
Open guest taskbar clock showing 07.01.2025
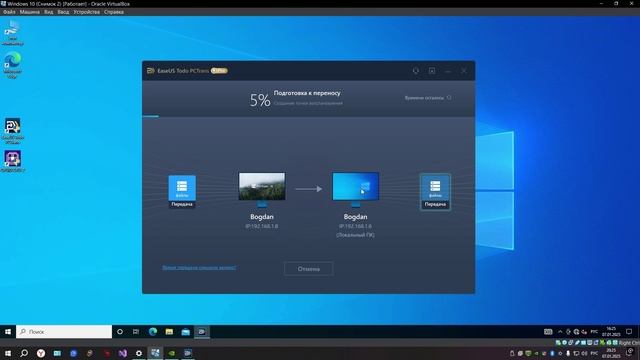tap(611, 332)
